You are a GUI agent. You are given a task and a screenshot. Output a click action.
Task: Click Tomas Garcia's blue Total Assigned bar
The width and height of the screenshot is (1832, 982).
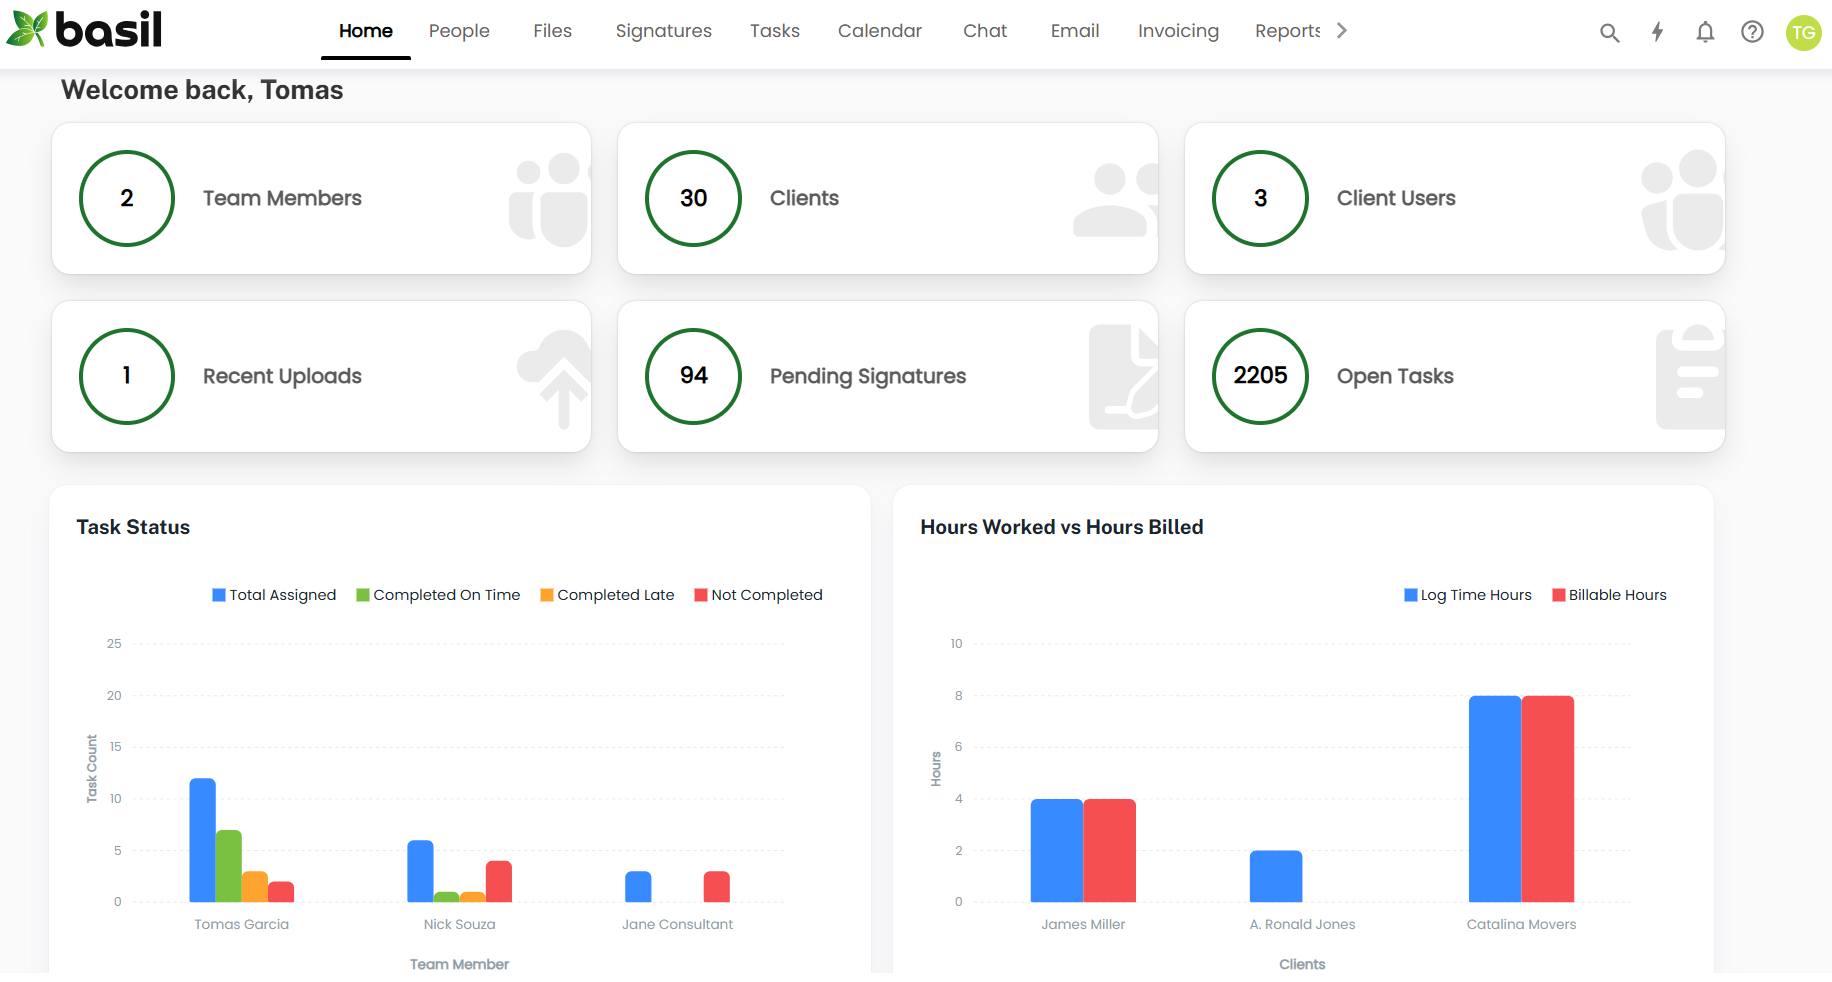pos(203,840)
